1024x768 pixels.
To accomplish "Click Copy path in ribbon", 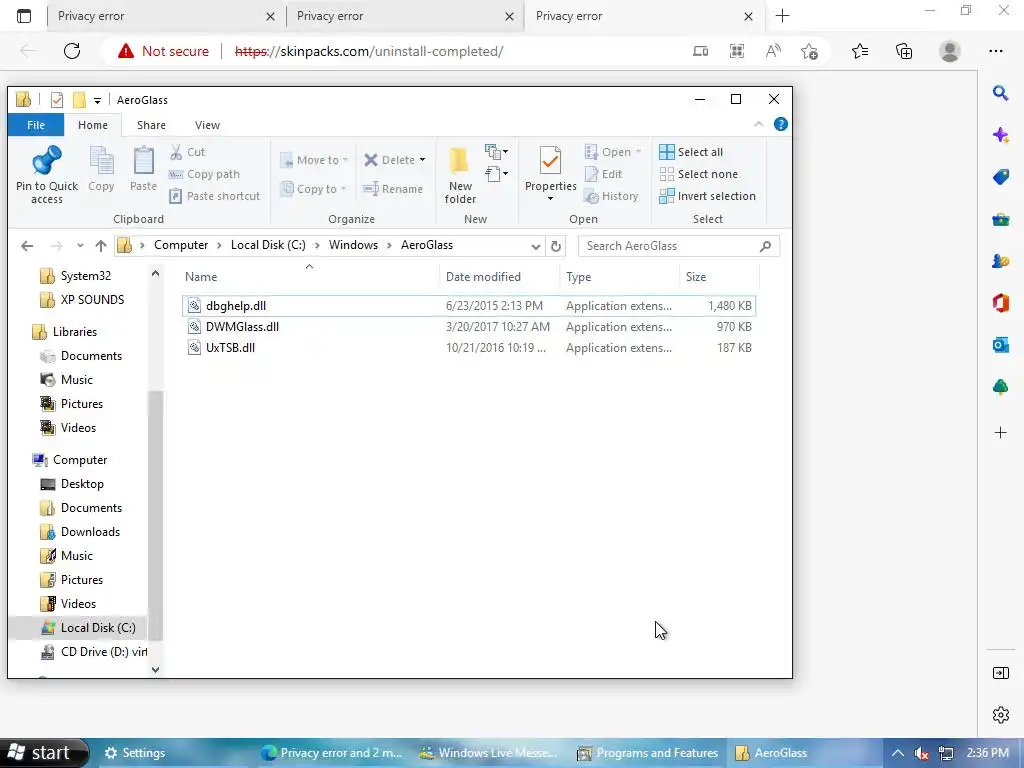I will (204, 174).
